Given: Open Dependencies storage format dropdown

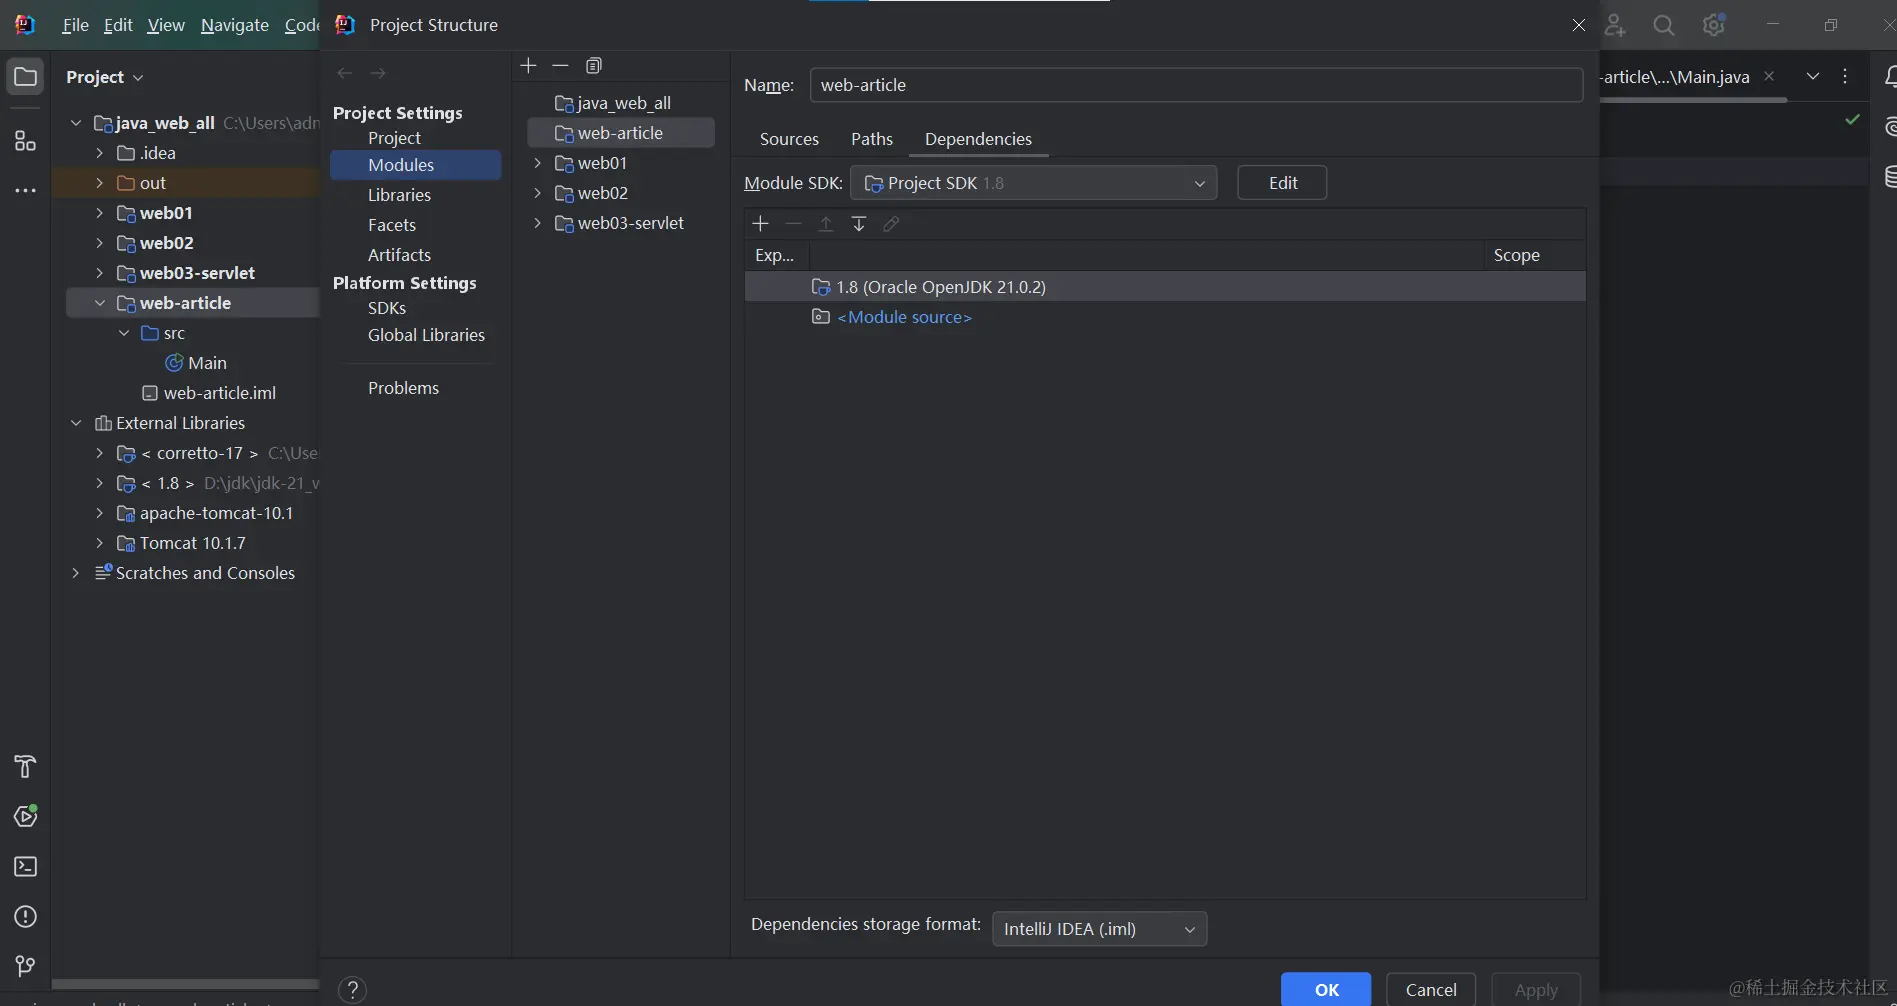Looking at the screenshot, I should (x=1099, y=929).
